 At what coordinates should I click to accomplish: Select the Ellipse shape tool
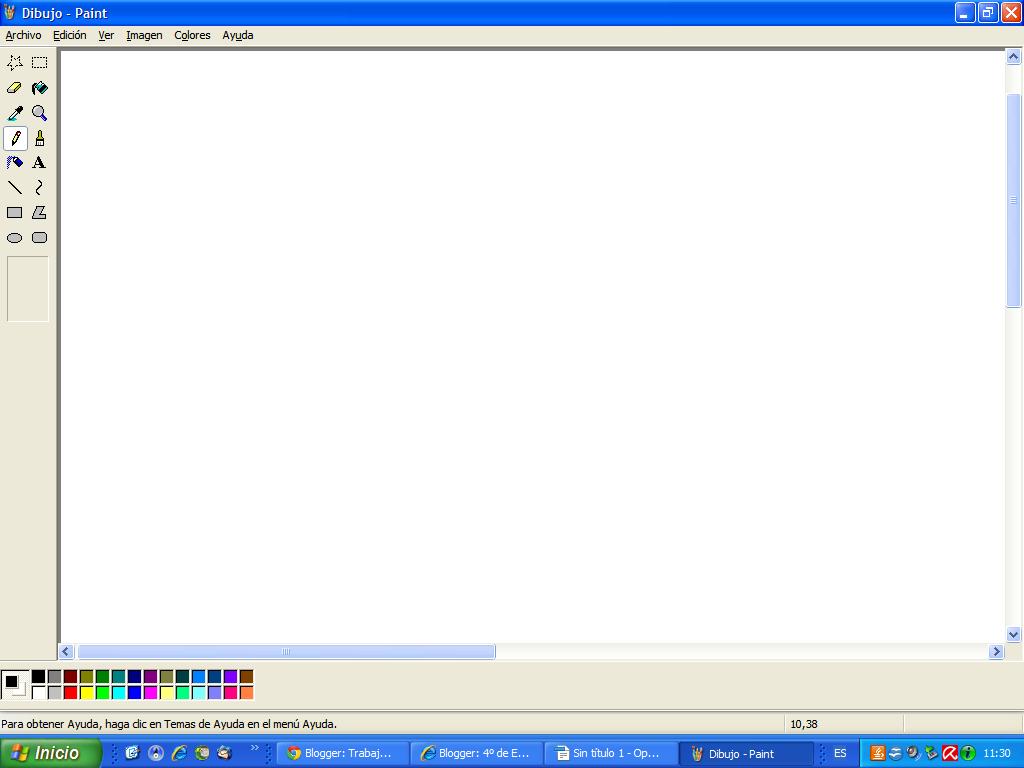point(14,238)
